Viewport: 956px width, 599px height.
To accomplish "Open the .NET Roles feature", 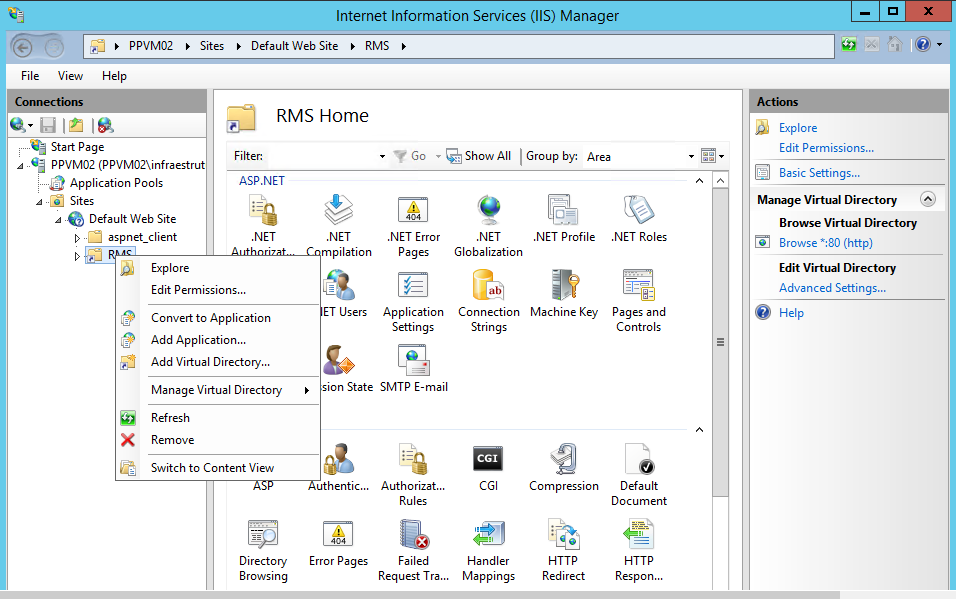I will pyautogui.click(x=638, y=218).
